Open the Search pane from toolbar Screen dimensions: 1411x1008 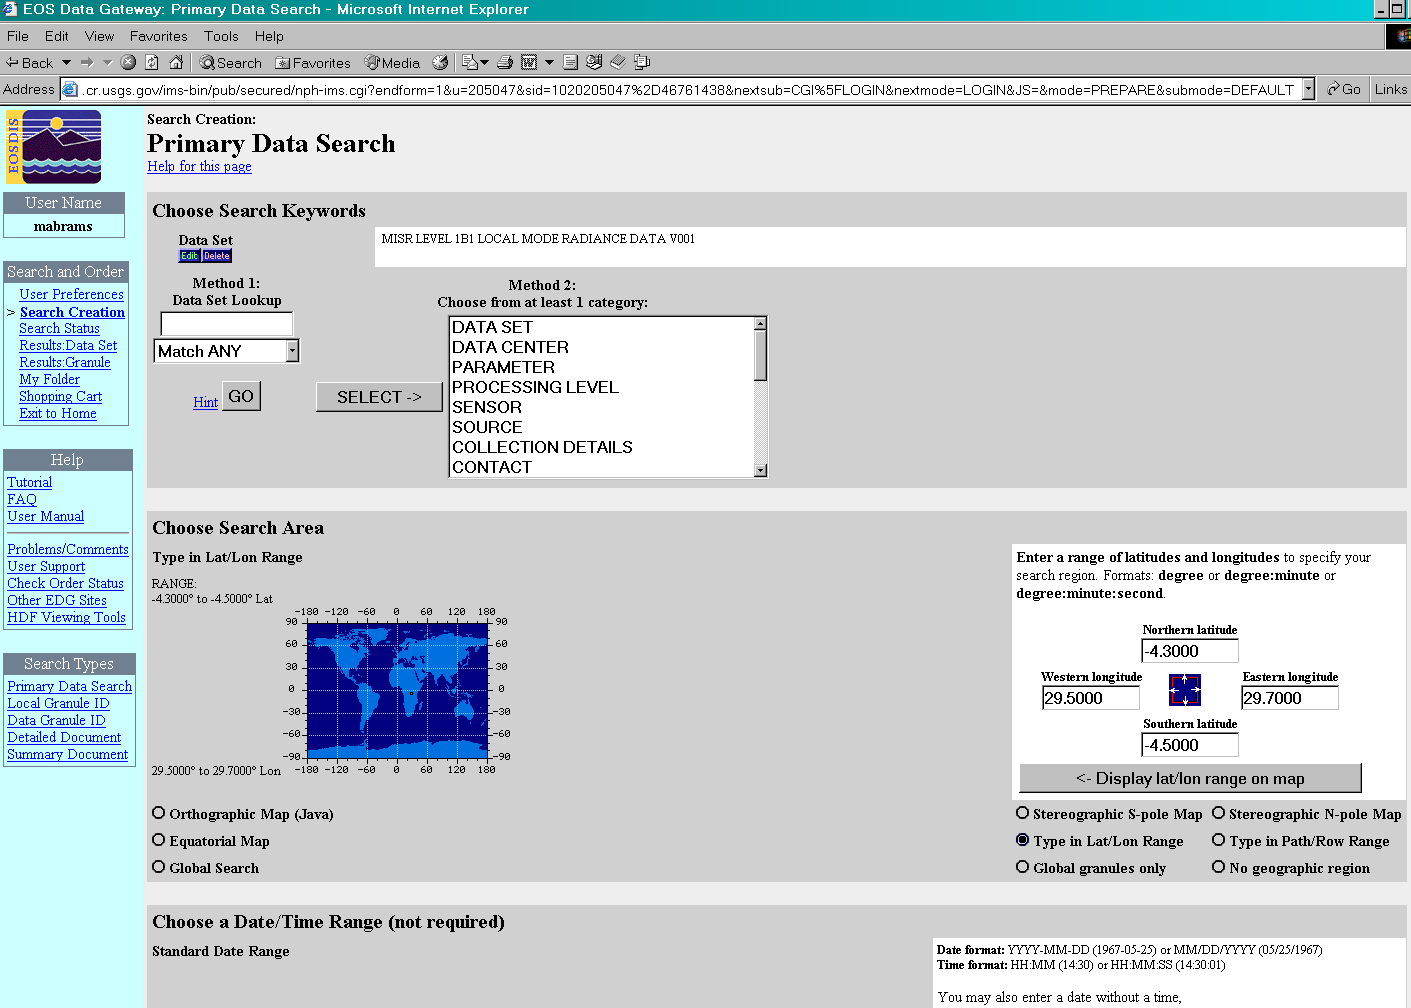coord(230,62)
